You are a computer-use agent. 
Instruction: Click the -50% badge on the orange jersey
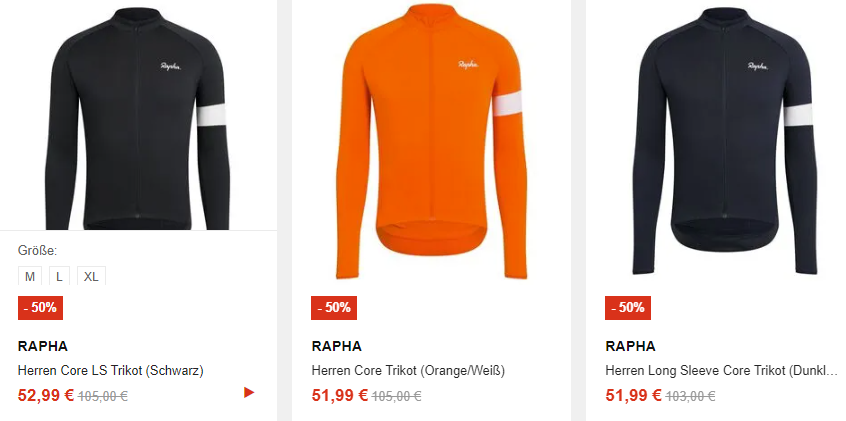[x=334, y=308]
